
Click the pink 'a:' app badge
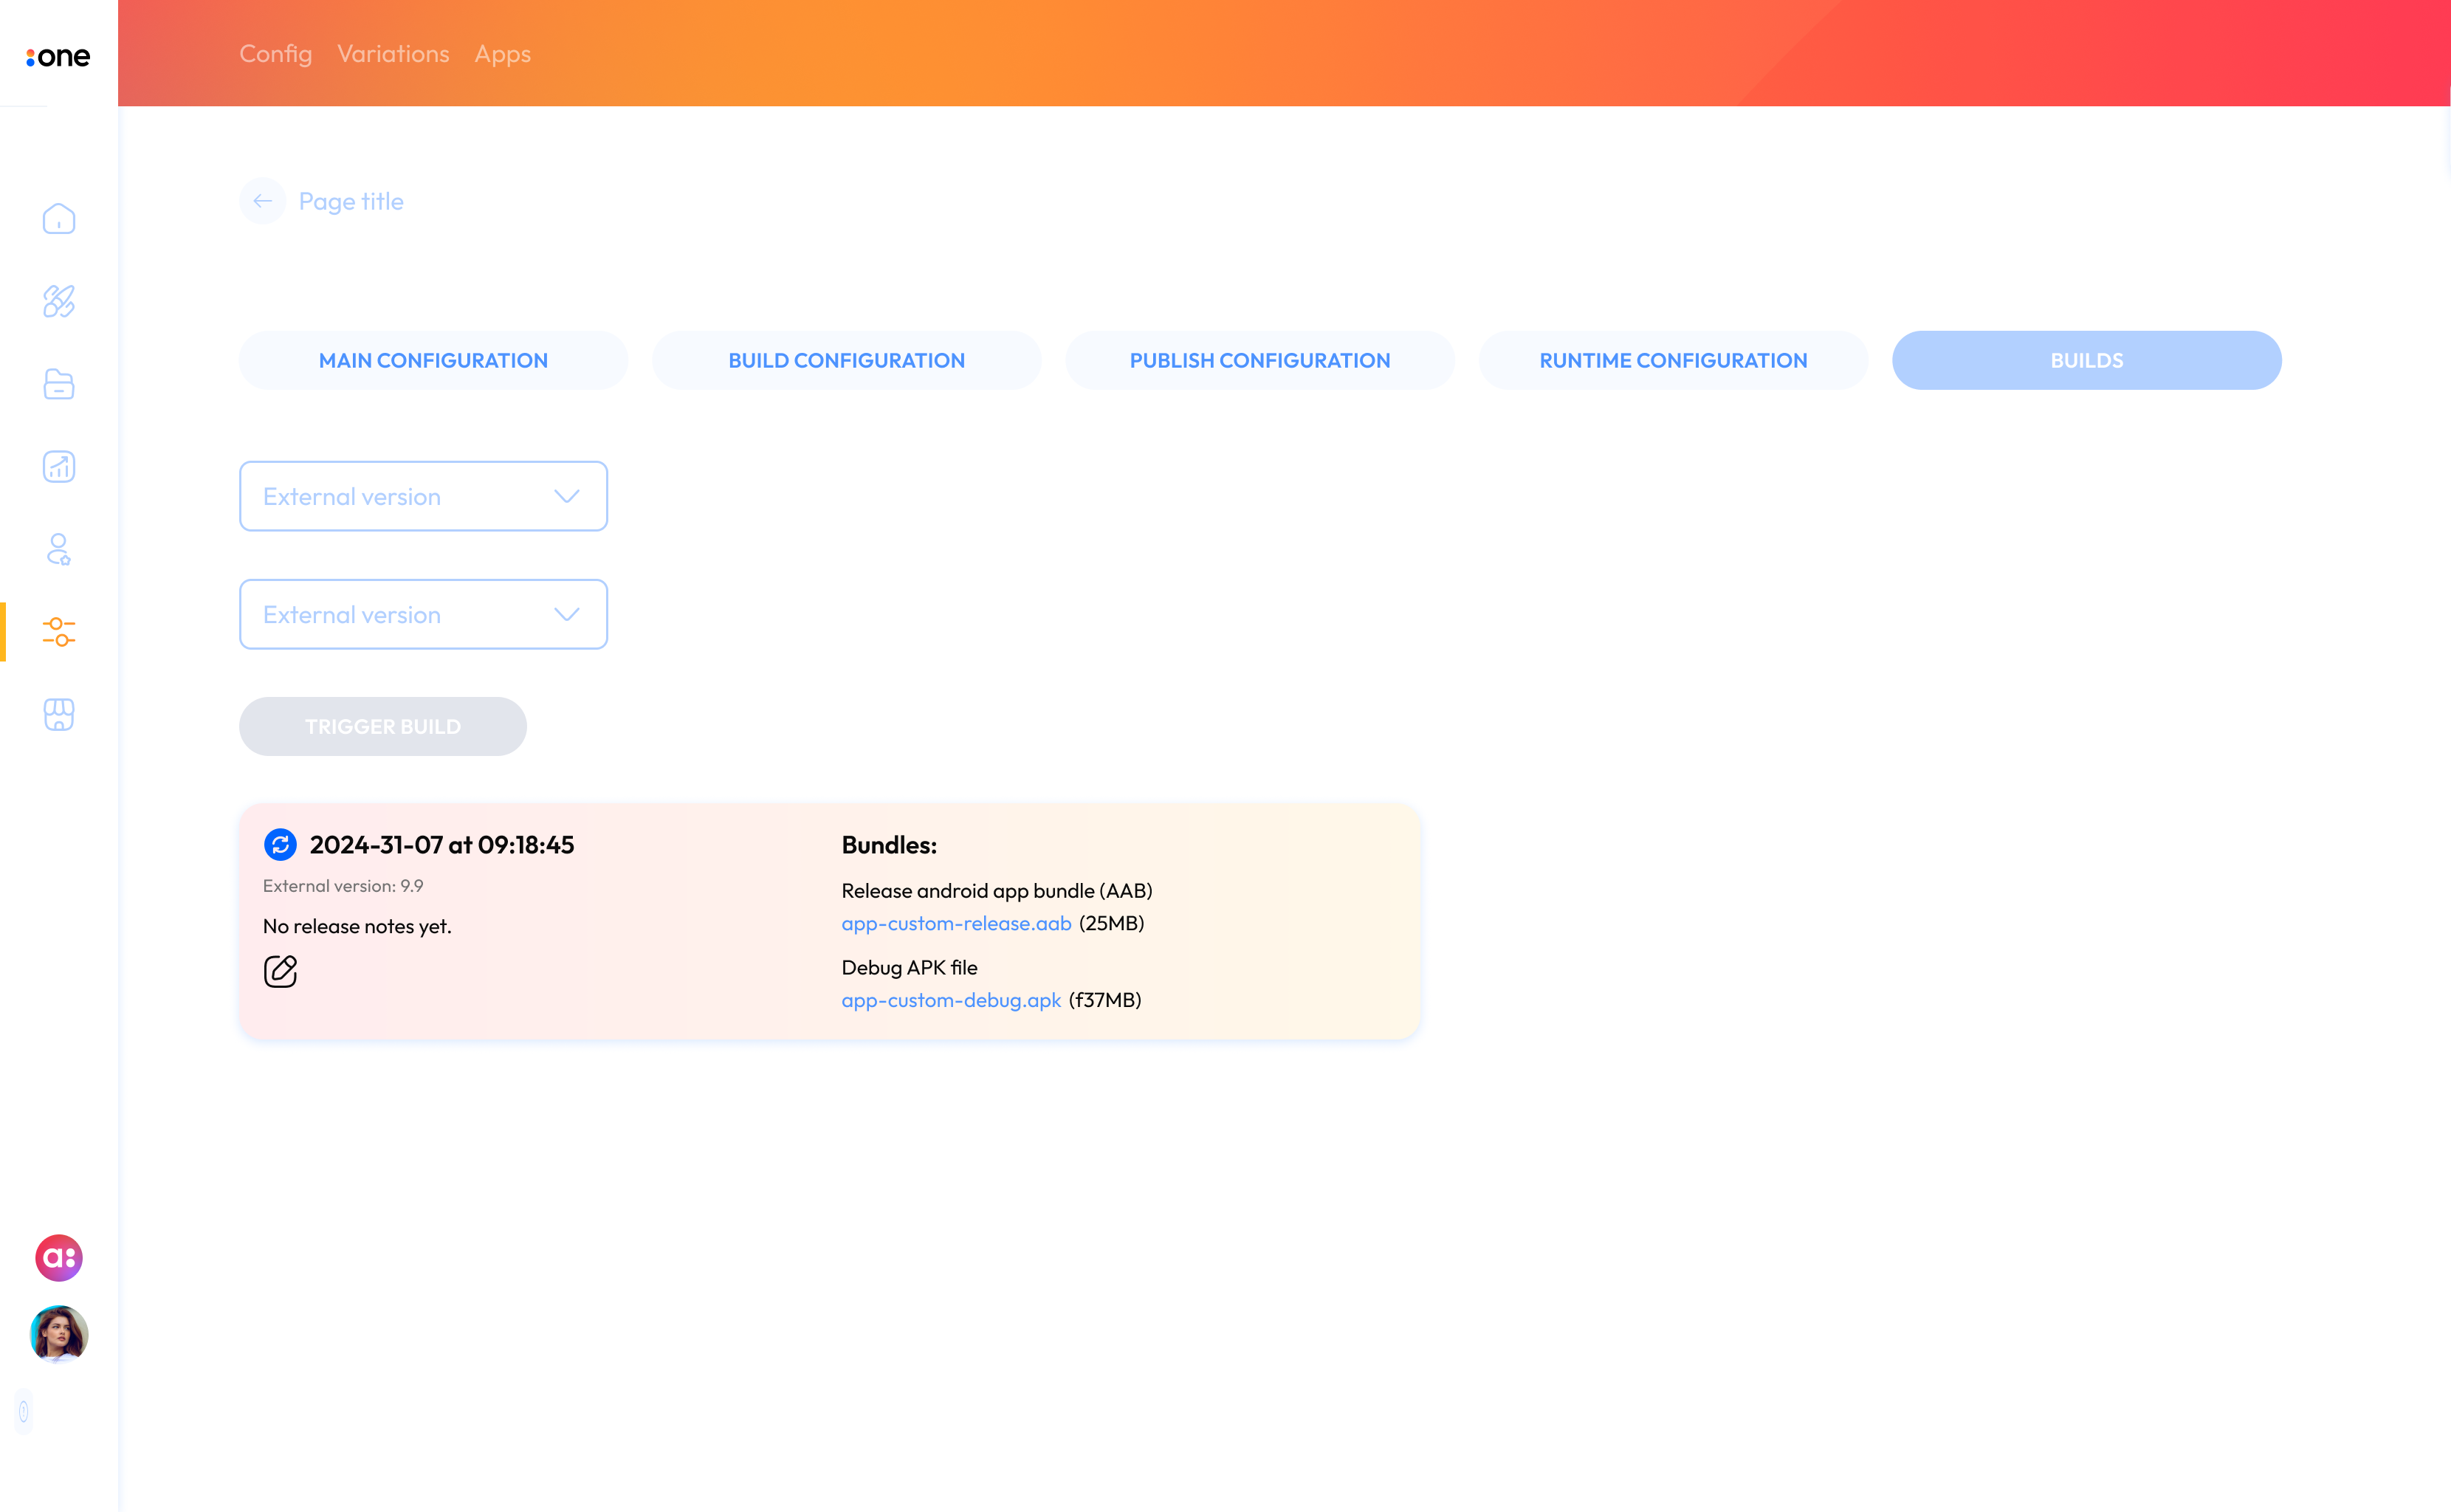click(x=59, y=1258)
